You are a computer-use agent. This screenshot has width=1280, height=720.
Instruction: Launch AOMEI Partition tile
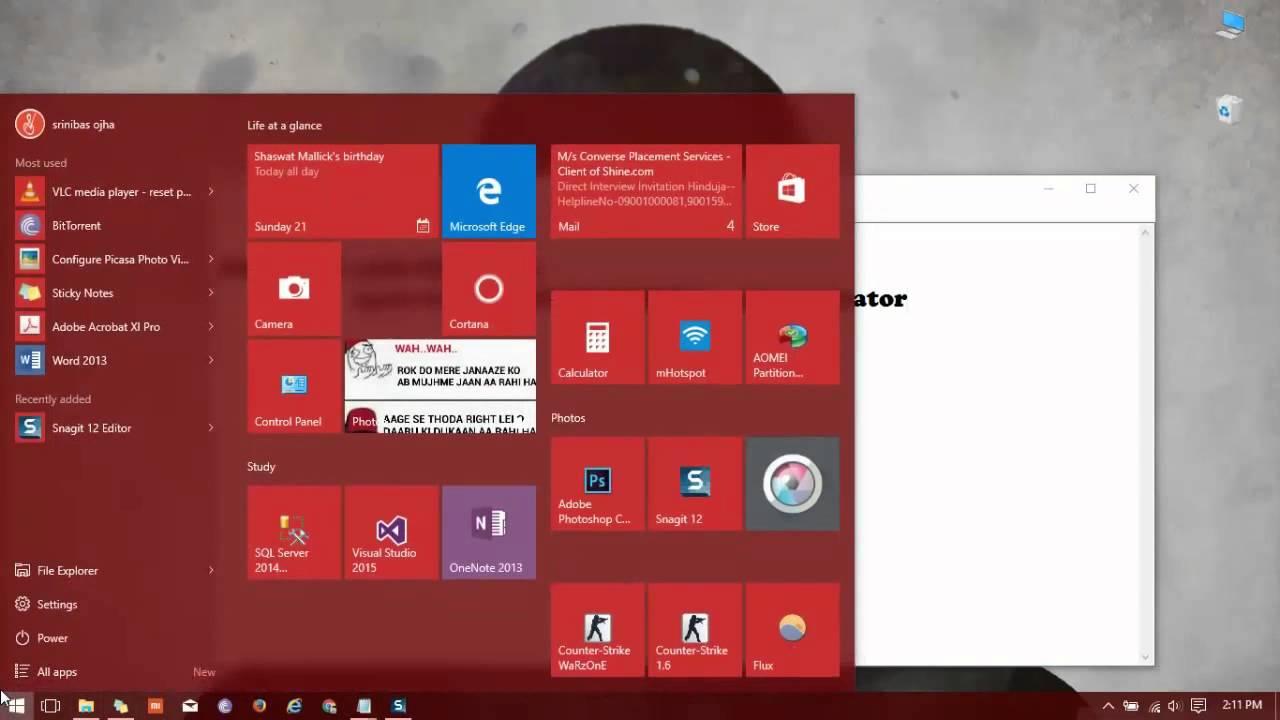click(x=792, y=337)
